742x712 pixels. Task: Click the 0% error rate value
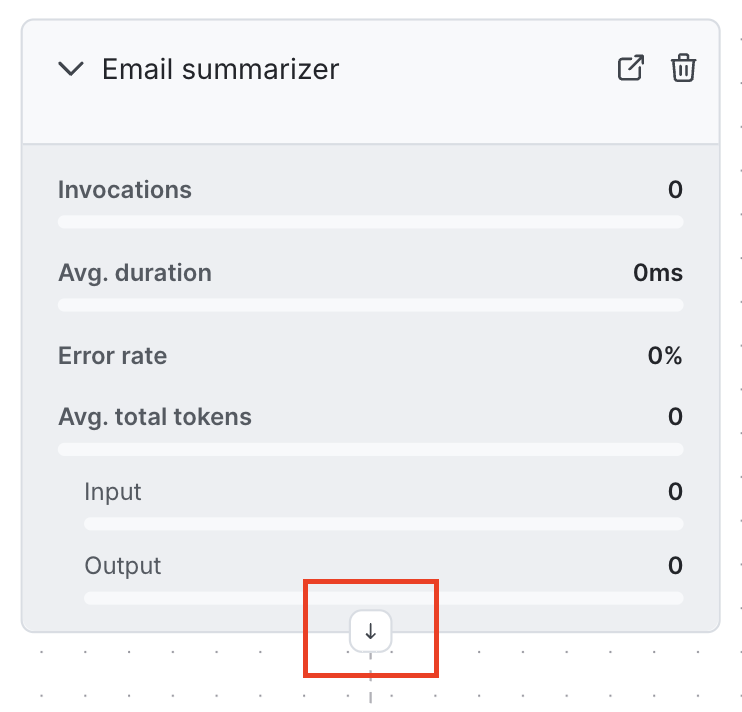tap(665, 356)
